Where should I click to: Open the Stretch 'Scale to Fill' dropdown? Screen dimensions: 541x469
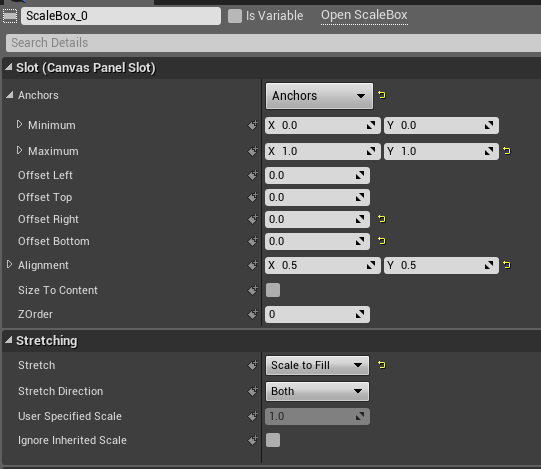pos(317,365)
